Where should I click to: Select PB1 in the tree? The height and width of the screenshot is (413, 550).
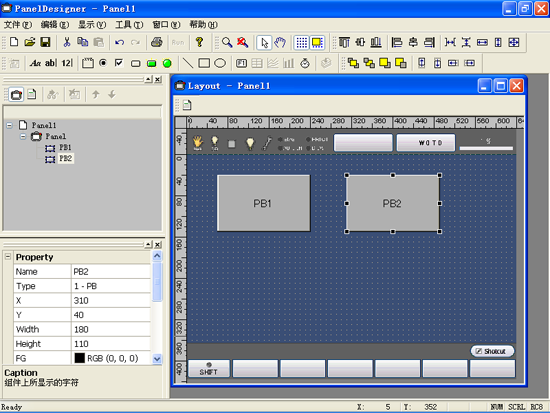(65, 147)
